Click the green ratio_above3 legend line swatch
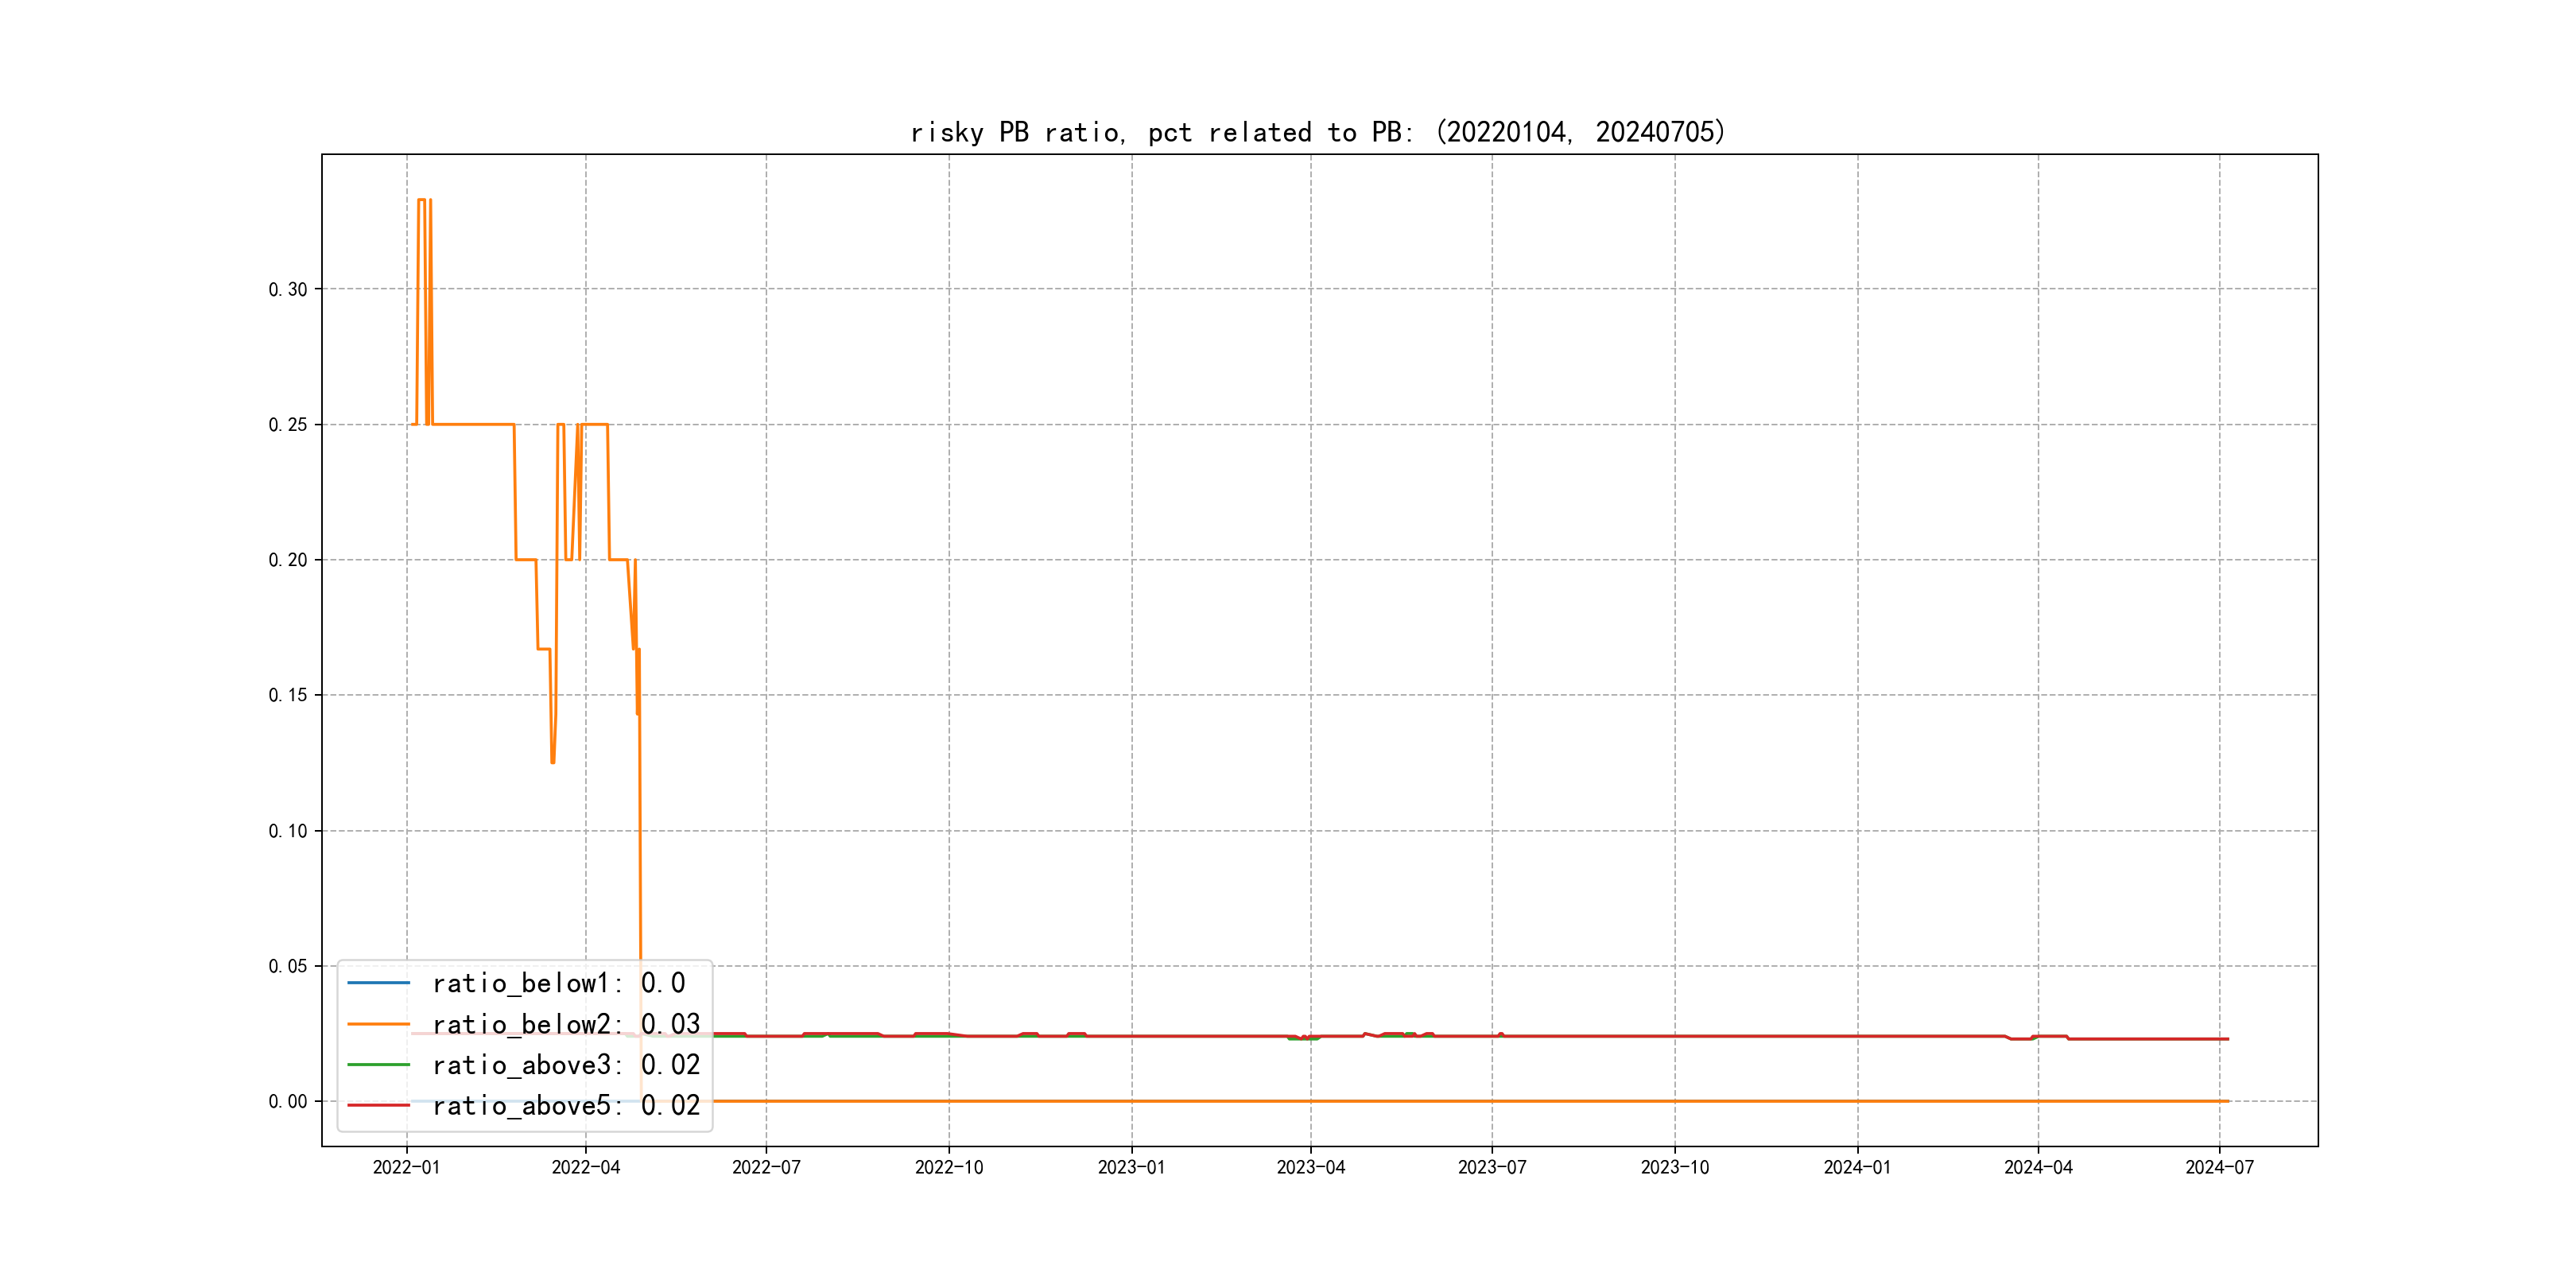This screenshot has width=2576, height=1288. click(x=378, y=1065)
